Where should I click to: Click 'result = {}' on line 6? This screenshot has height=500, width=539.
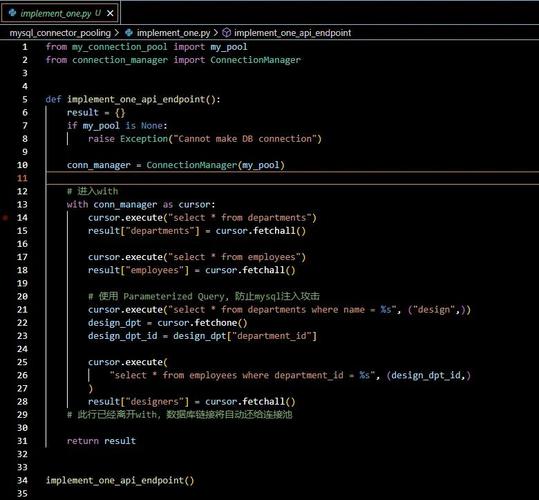(x=96, y=113)
